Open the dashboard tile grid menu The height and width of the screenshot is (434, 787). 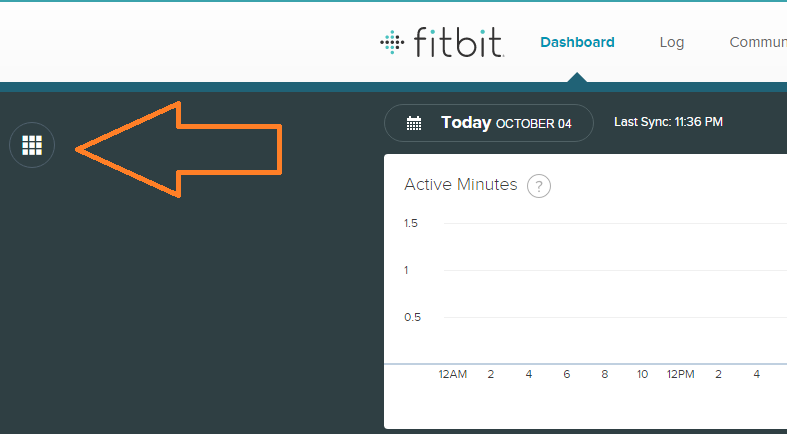tap(32, 146)
